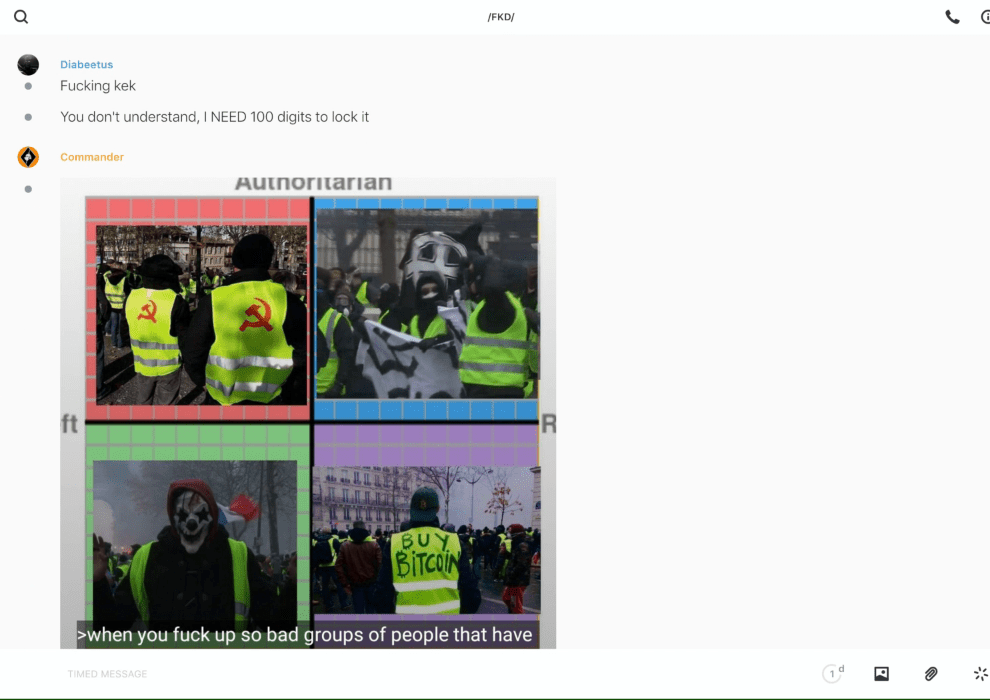Click the /FKD/ conversation title

point(500,17)
